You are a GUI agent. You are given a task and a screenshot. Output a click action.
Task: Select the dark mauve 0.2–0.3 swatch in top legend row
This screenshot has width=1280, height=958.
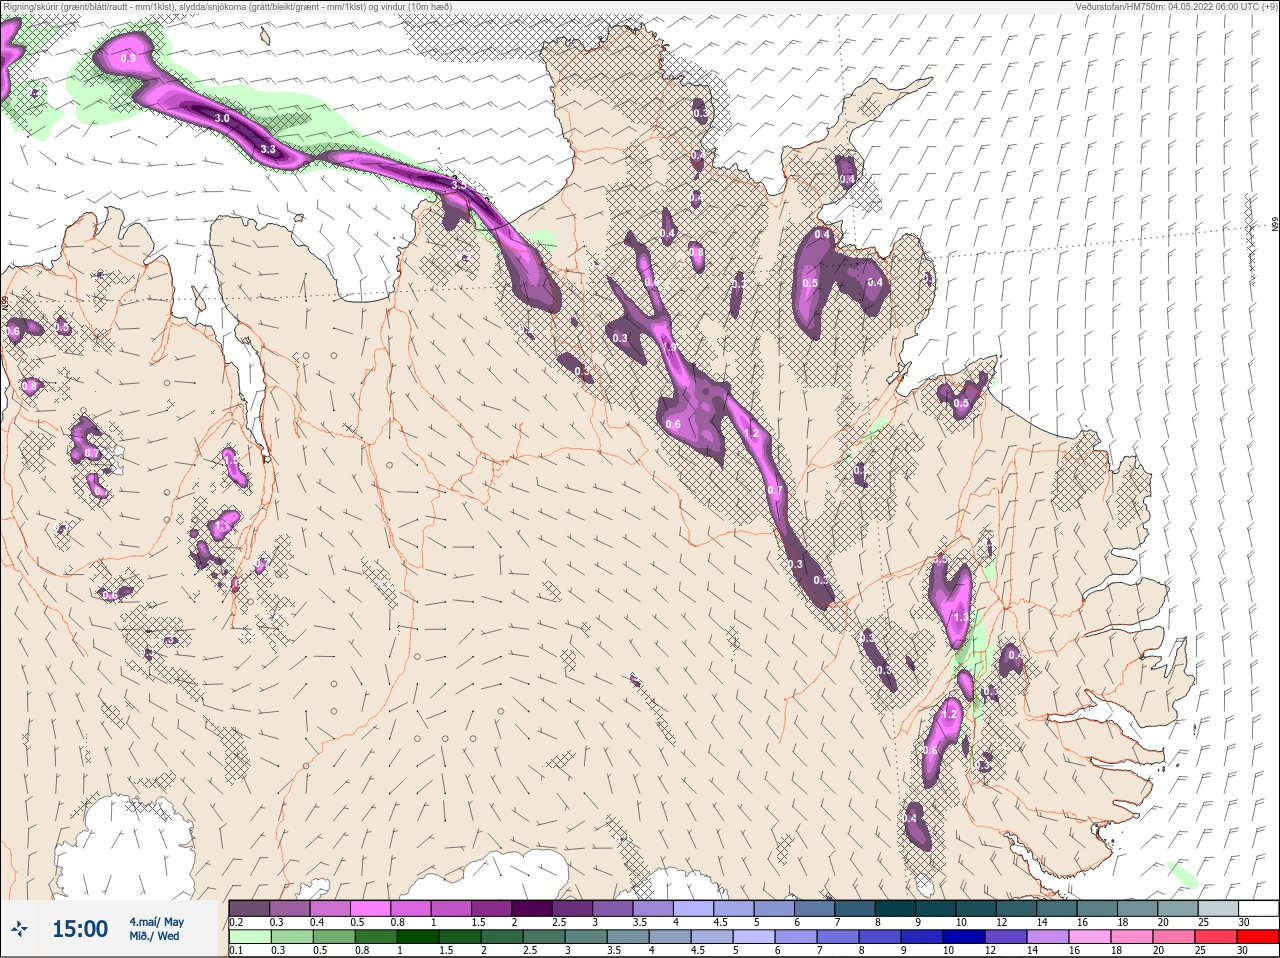pos(249,908)
